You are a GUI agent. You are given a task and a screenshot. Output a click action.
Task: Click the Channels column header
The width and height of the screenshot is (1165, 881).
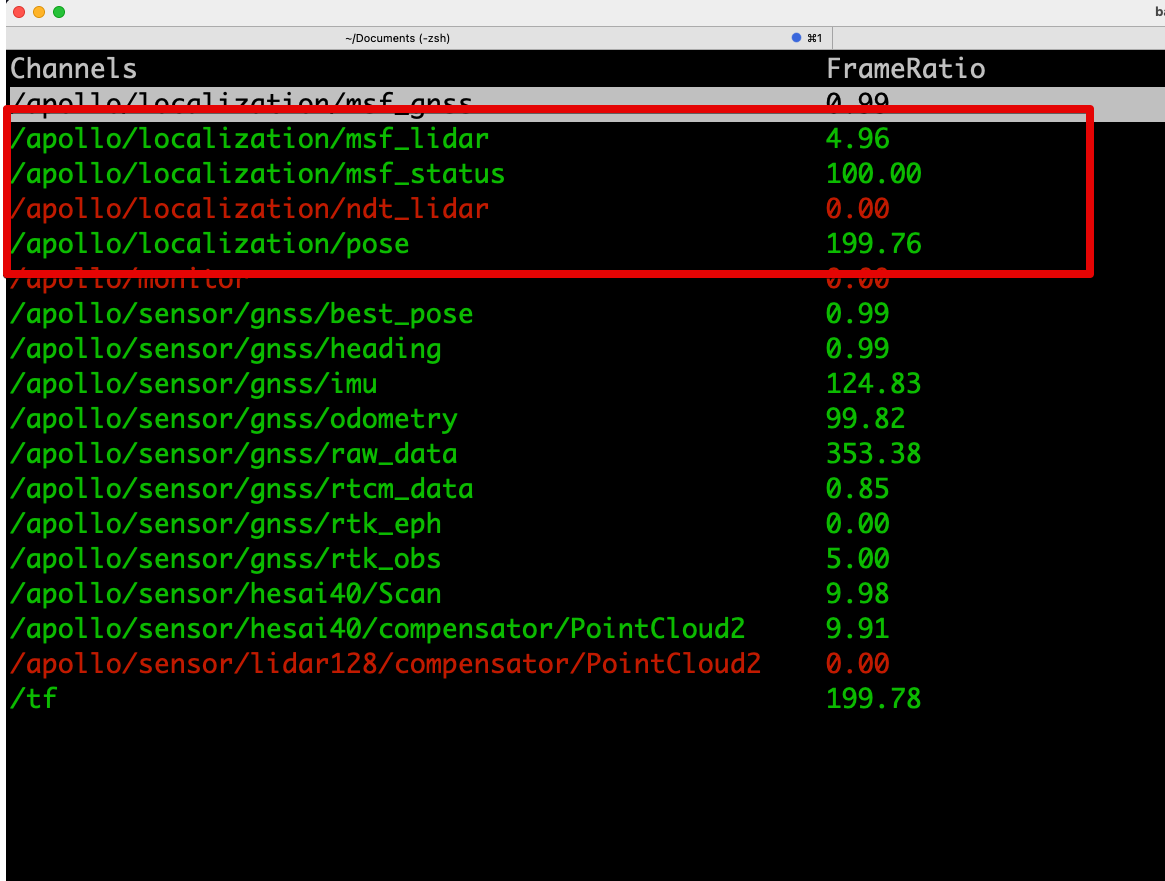74,68
